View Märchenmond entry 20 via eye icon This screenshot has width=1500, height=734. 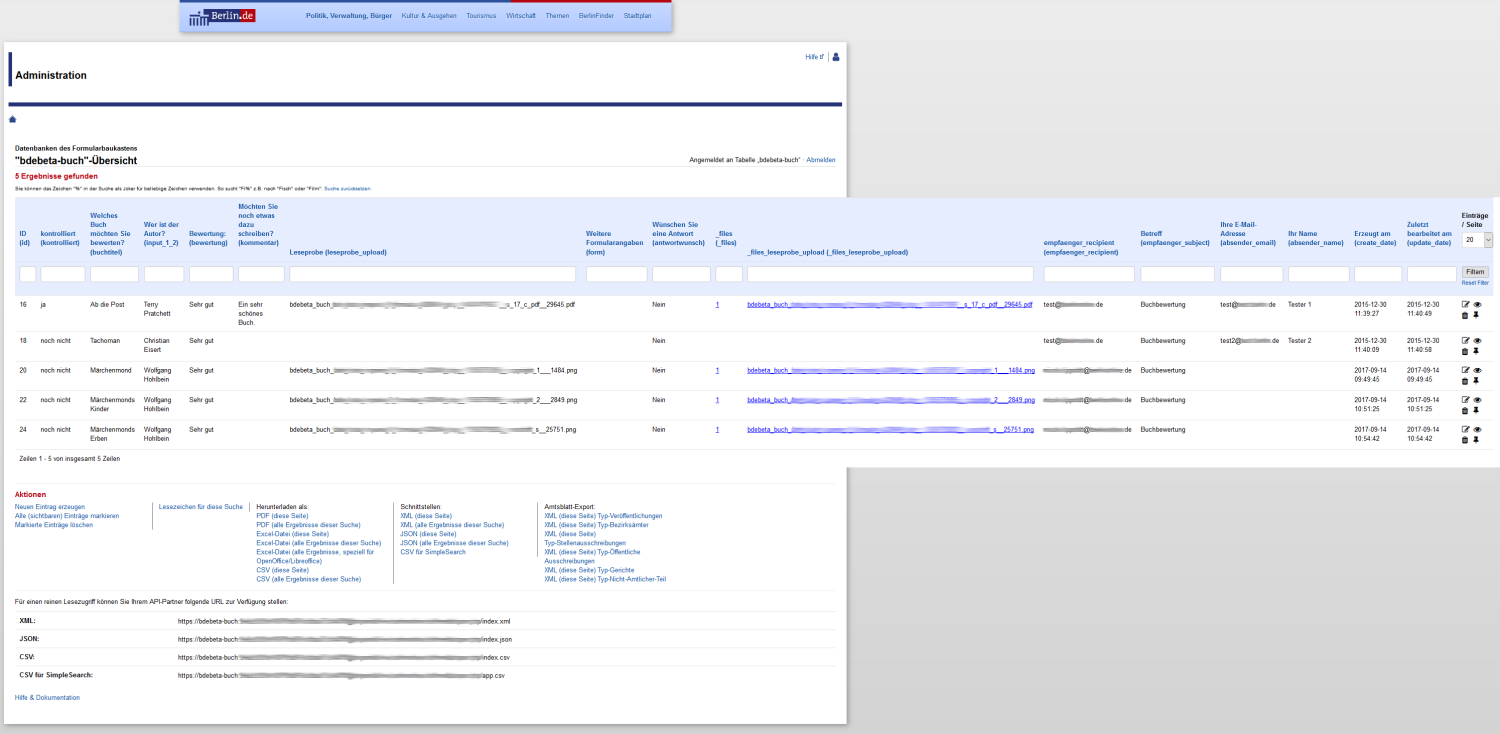(1477, 370)
